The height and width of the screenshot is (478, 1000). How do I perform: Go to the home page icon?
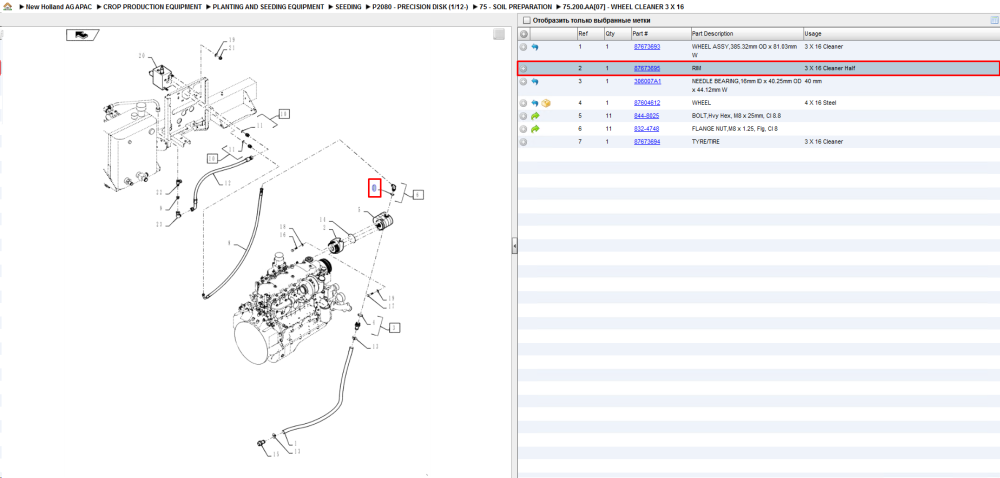coord(7,6)
